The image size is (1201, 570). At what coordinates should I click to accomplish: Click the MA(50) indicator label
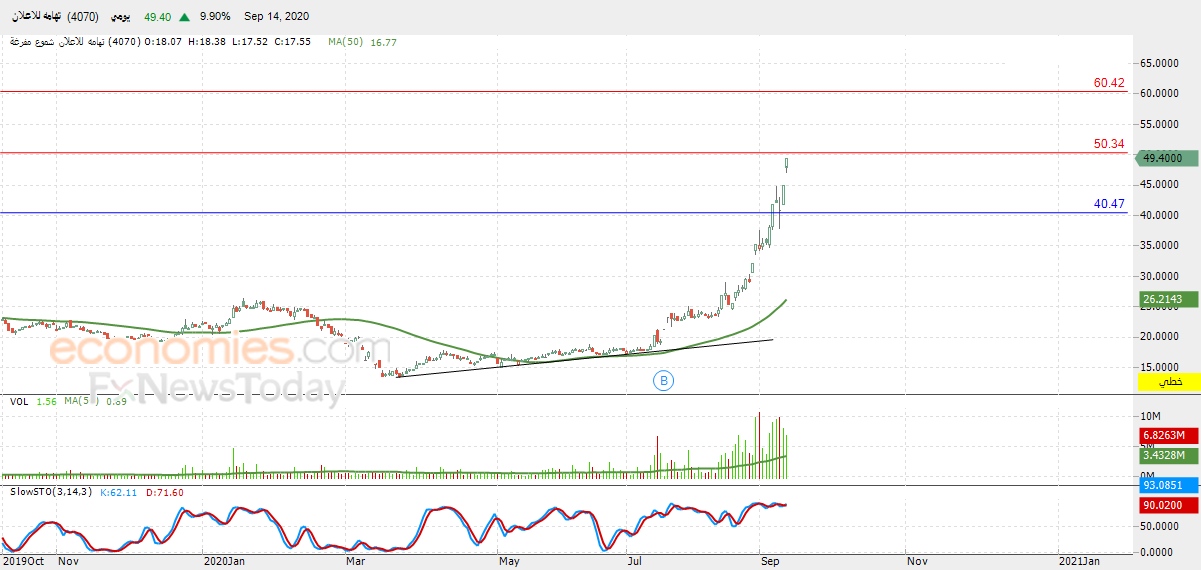click(345, 42)
